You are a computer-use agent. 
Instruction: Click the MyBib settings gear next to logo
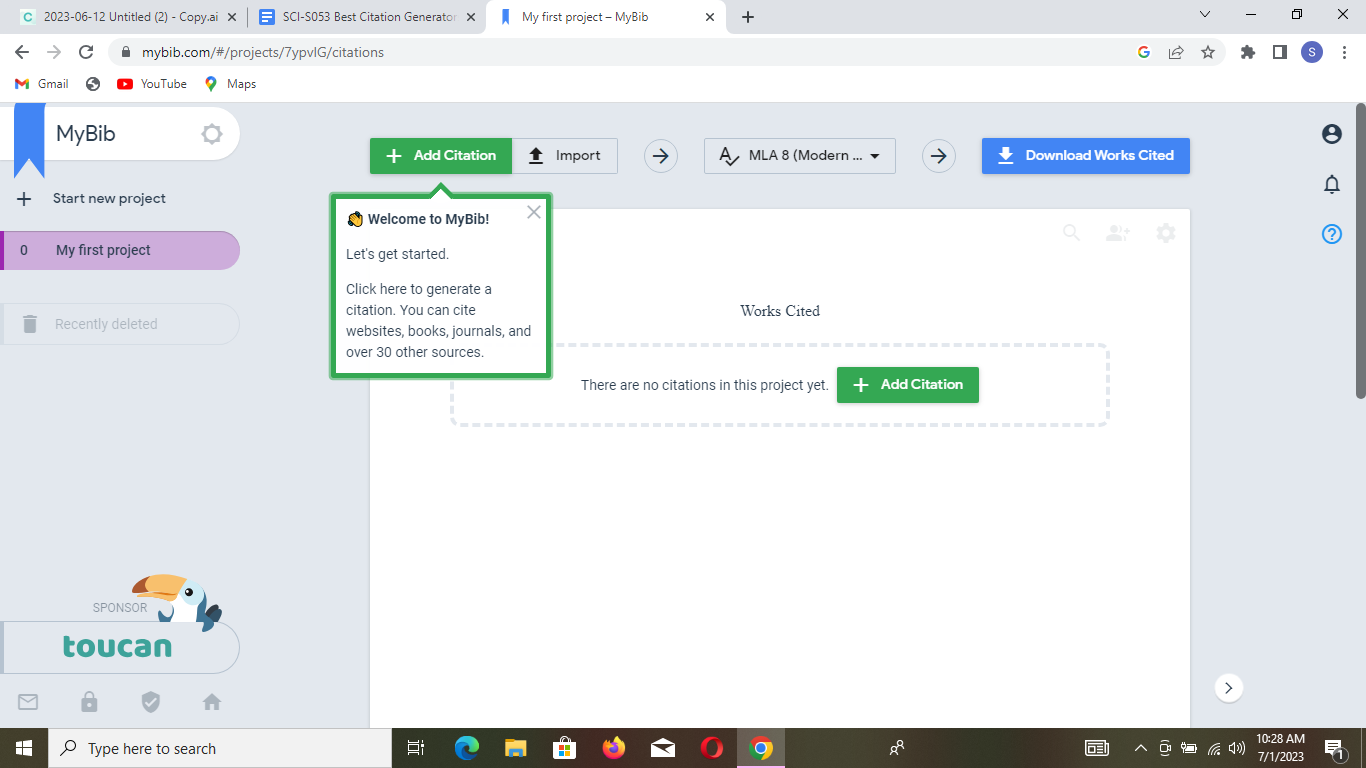pos(211,133)
